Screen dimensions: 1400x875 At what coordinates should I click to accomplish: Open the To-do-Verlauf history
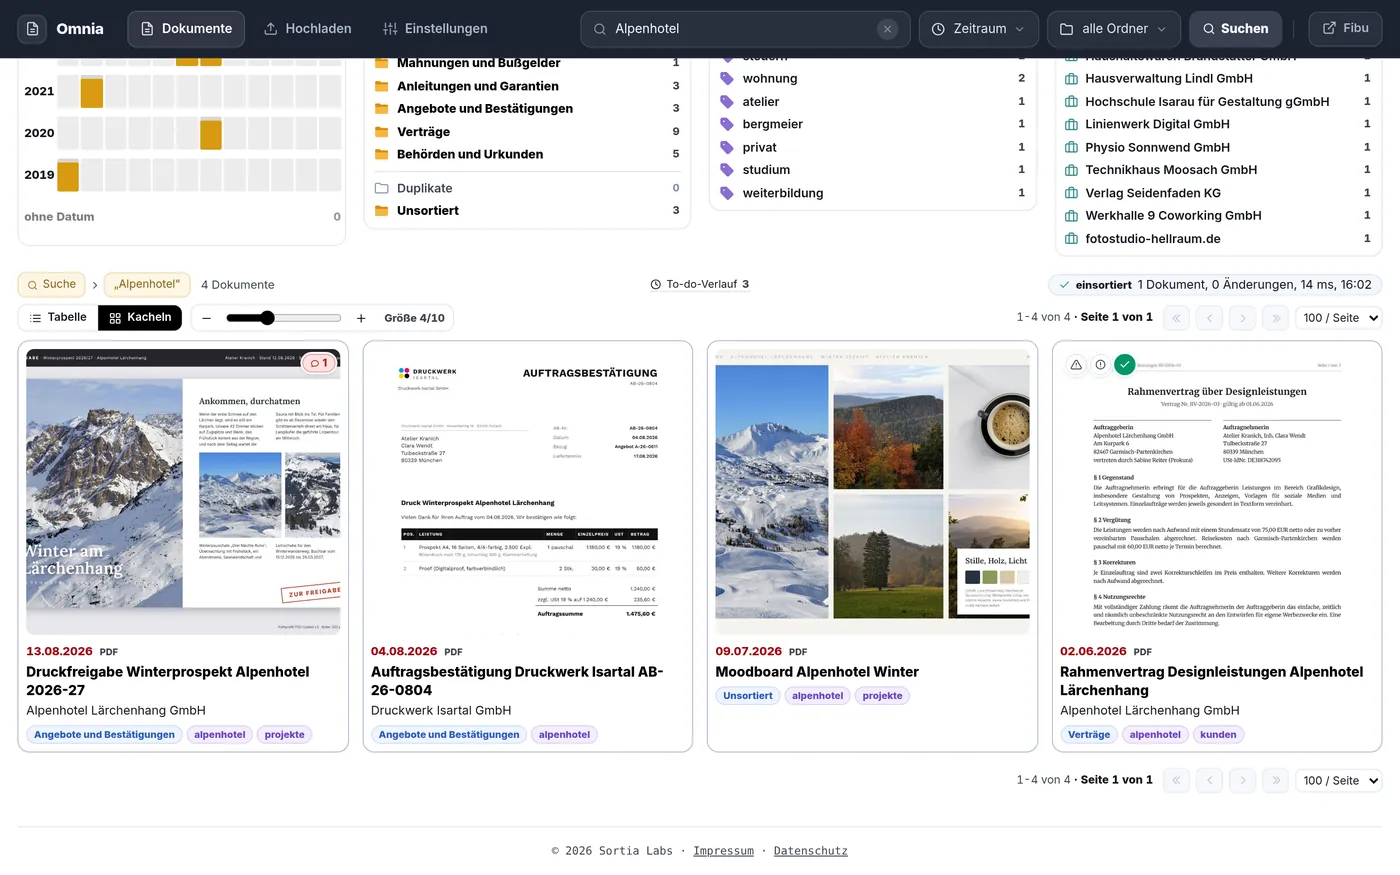699,284
